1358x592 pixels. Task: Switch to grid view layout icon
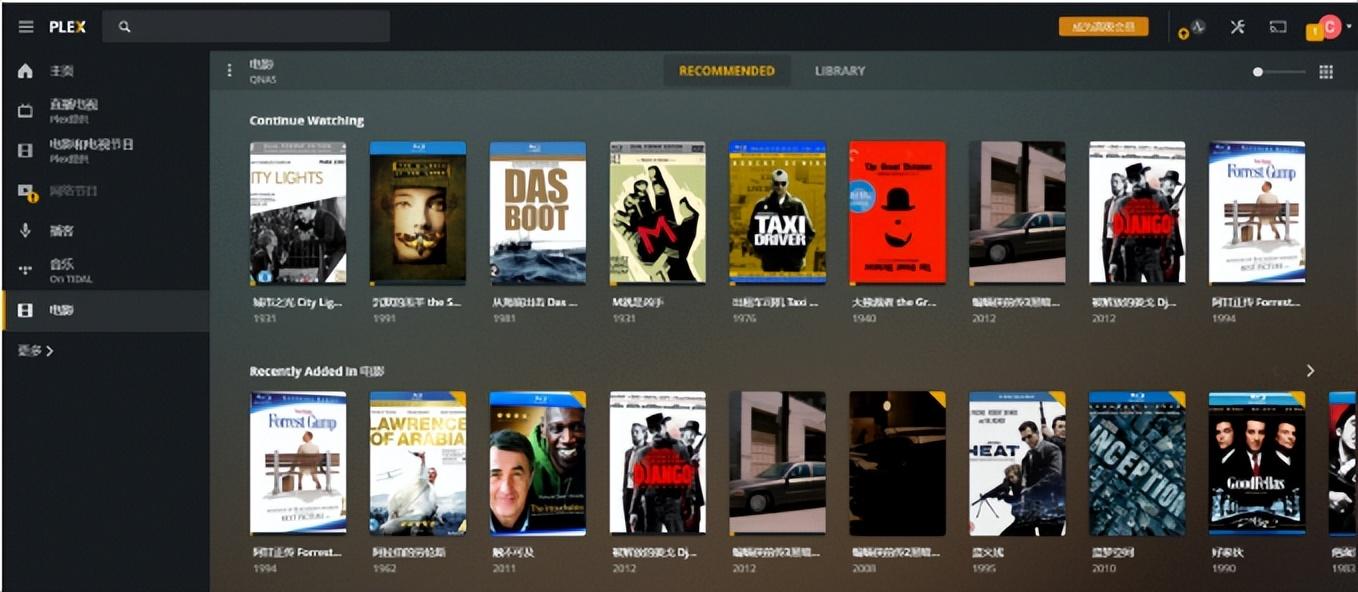tap(1326, 72)
